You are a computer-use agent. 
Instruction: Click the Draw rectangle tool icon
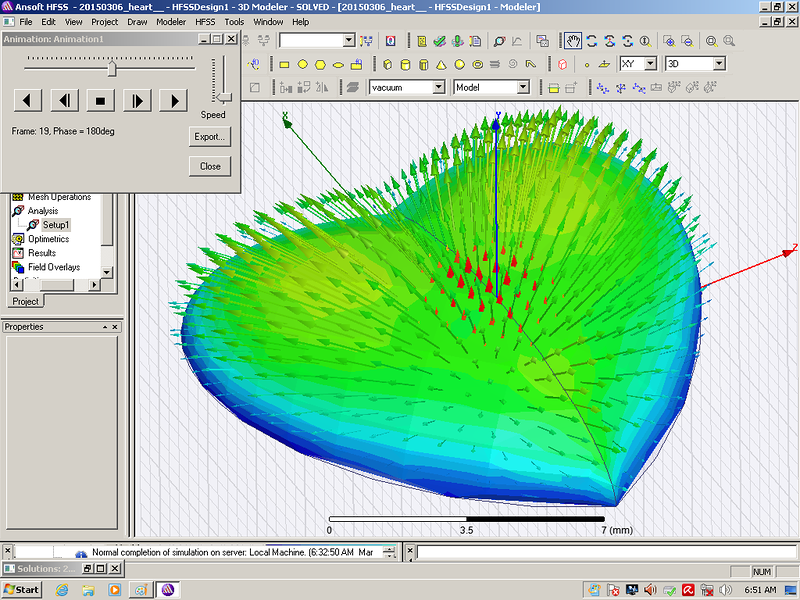[x=284, y=64]
